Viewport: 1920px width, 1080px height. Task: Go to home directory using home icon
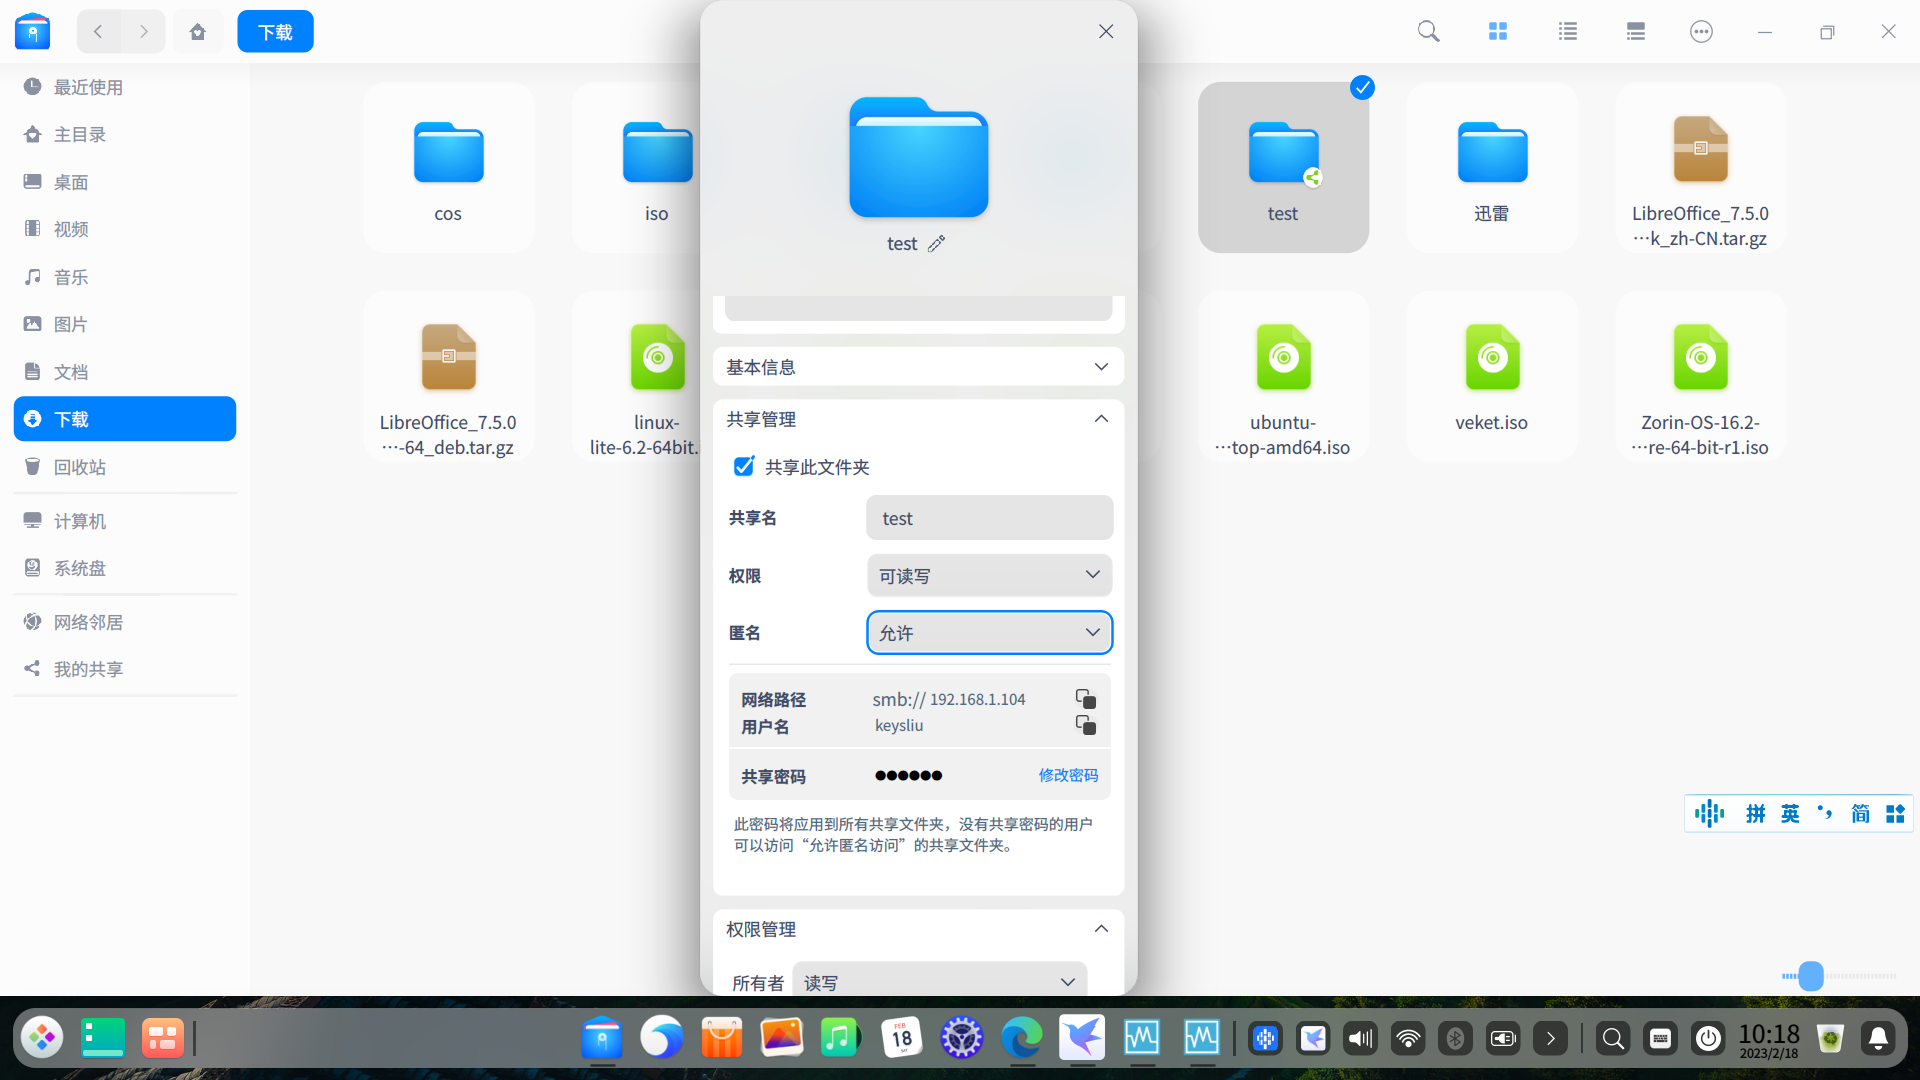pos(198,31)
